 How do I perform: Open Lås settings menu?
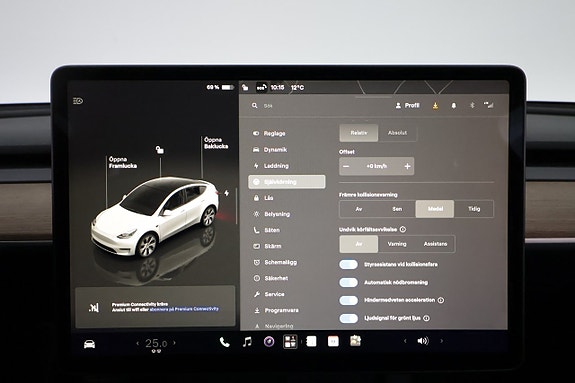(x=287, y=198)
